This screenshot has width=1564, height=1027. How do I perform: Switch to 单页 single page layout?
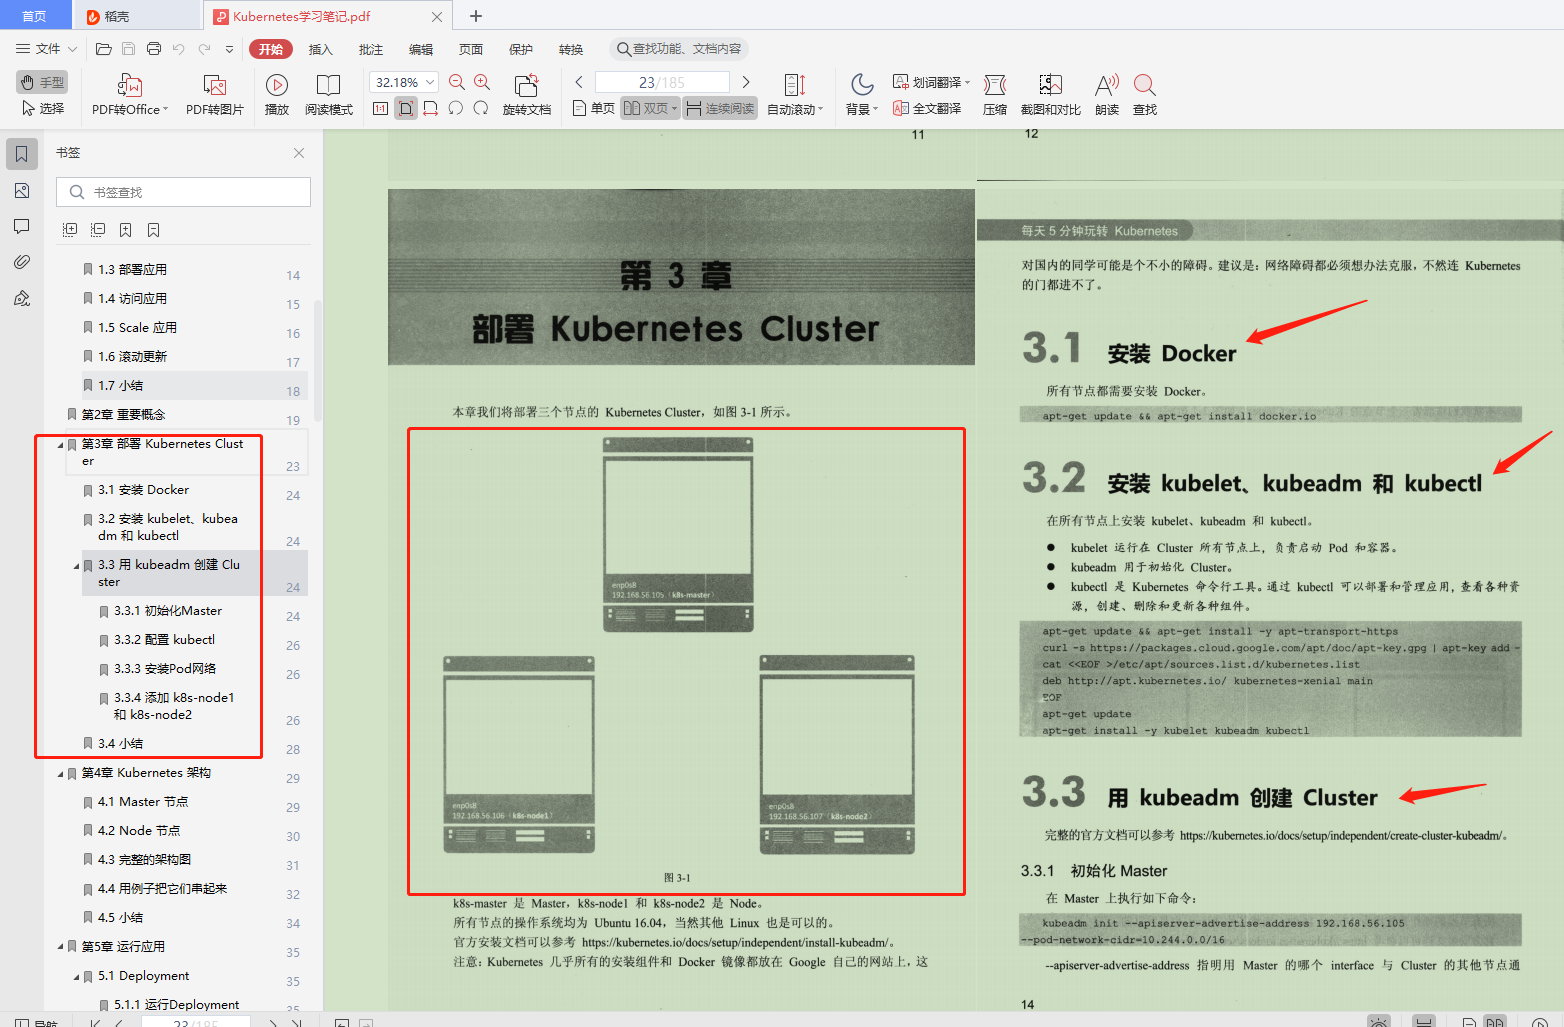tap(593, 108)
